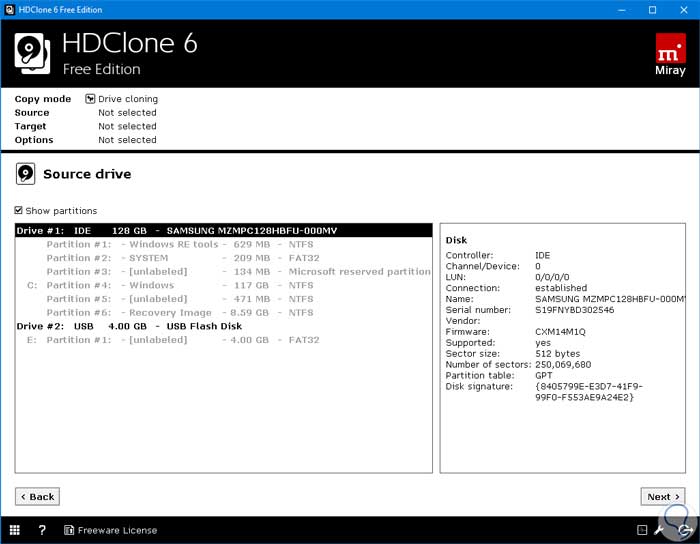Image resolution: width=700 pixels, height=544 pixels.
Task: Maximize the HDClone window
Action: pos(652,9)
